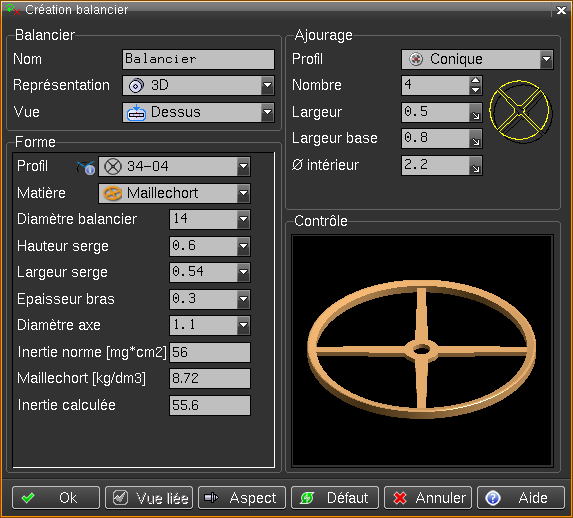Open the Aspect settings button
Viewport: 573px width, 518px height.
pos(242,498)
